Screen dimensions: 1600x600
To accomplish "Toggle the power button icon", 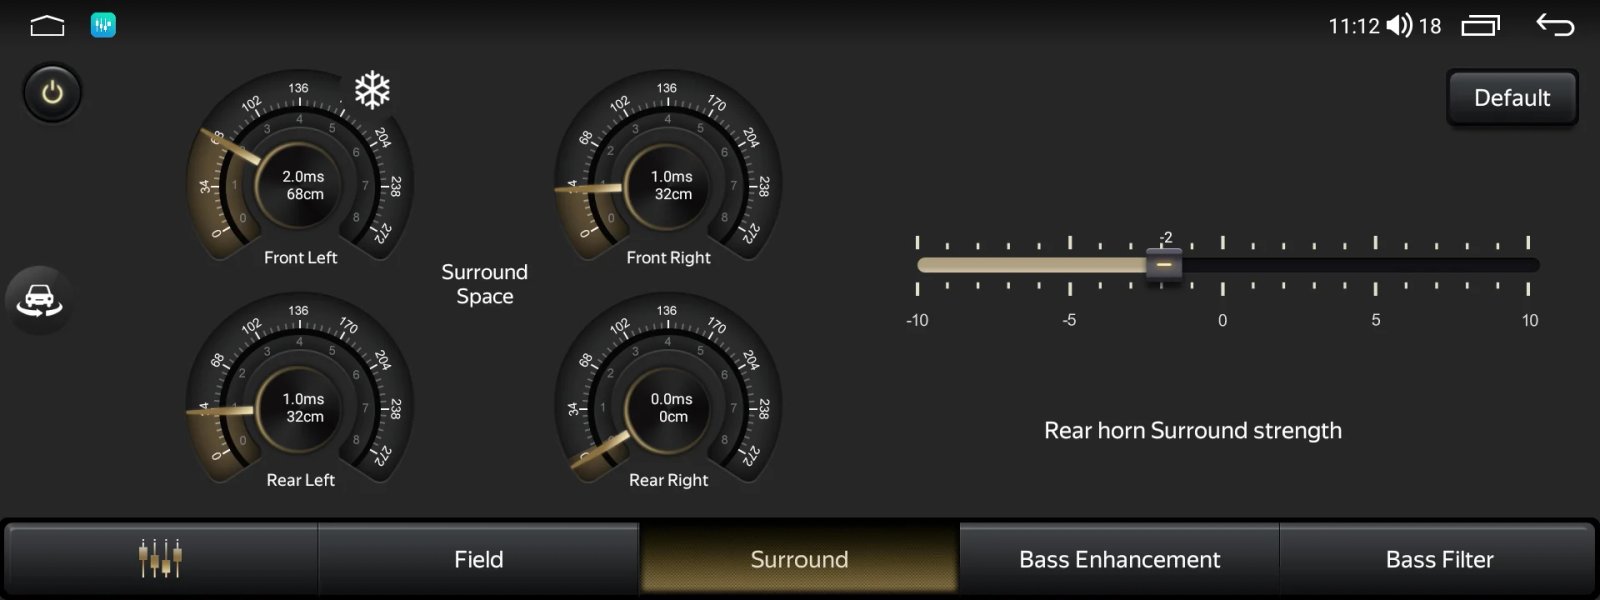I will coord(52,93).
